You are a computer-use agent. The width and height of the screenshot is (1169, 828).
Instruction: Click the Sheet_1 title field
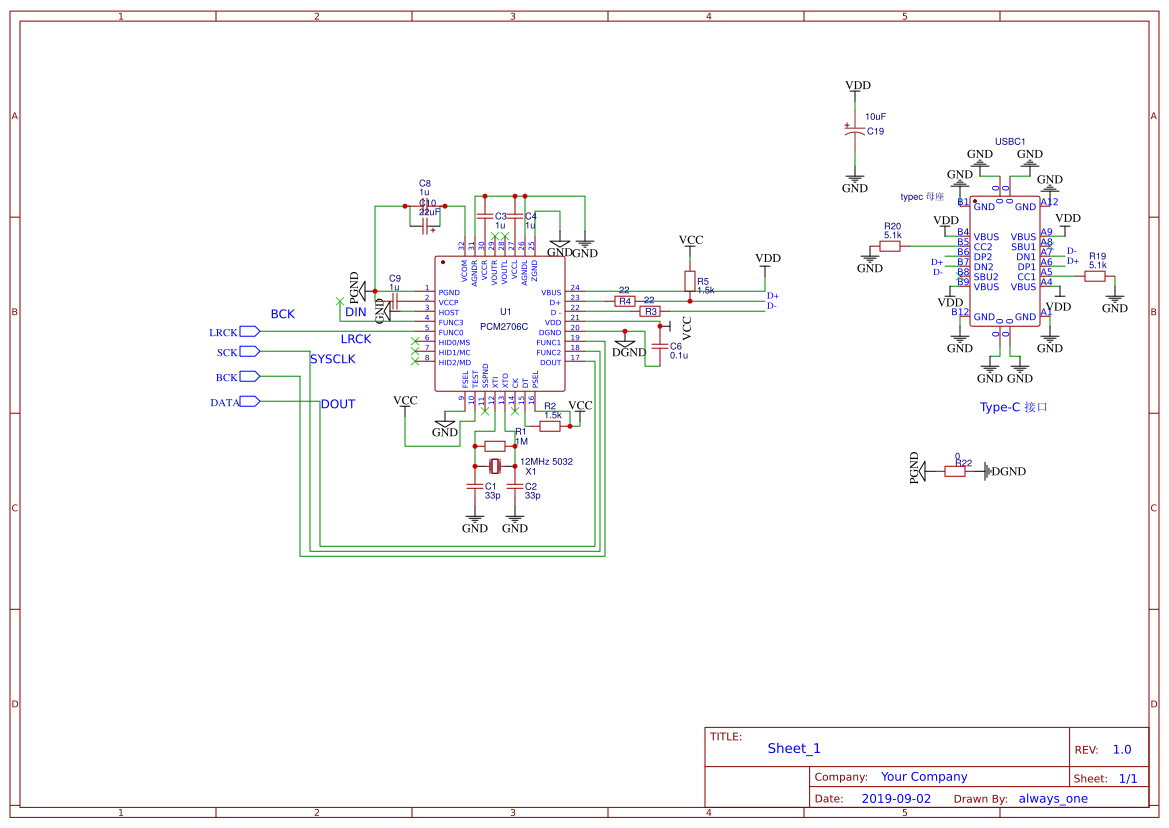pos(794,748)
